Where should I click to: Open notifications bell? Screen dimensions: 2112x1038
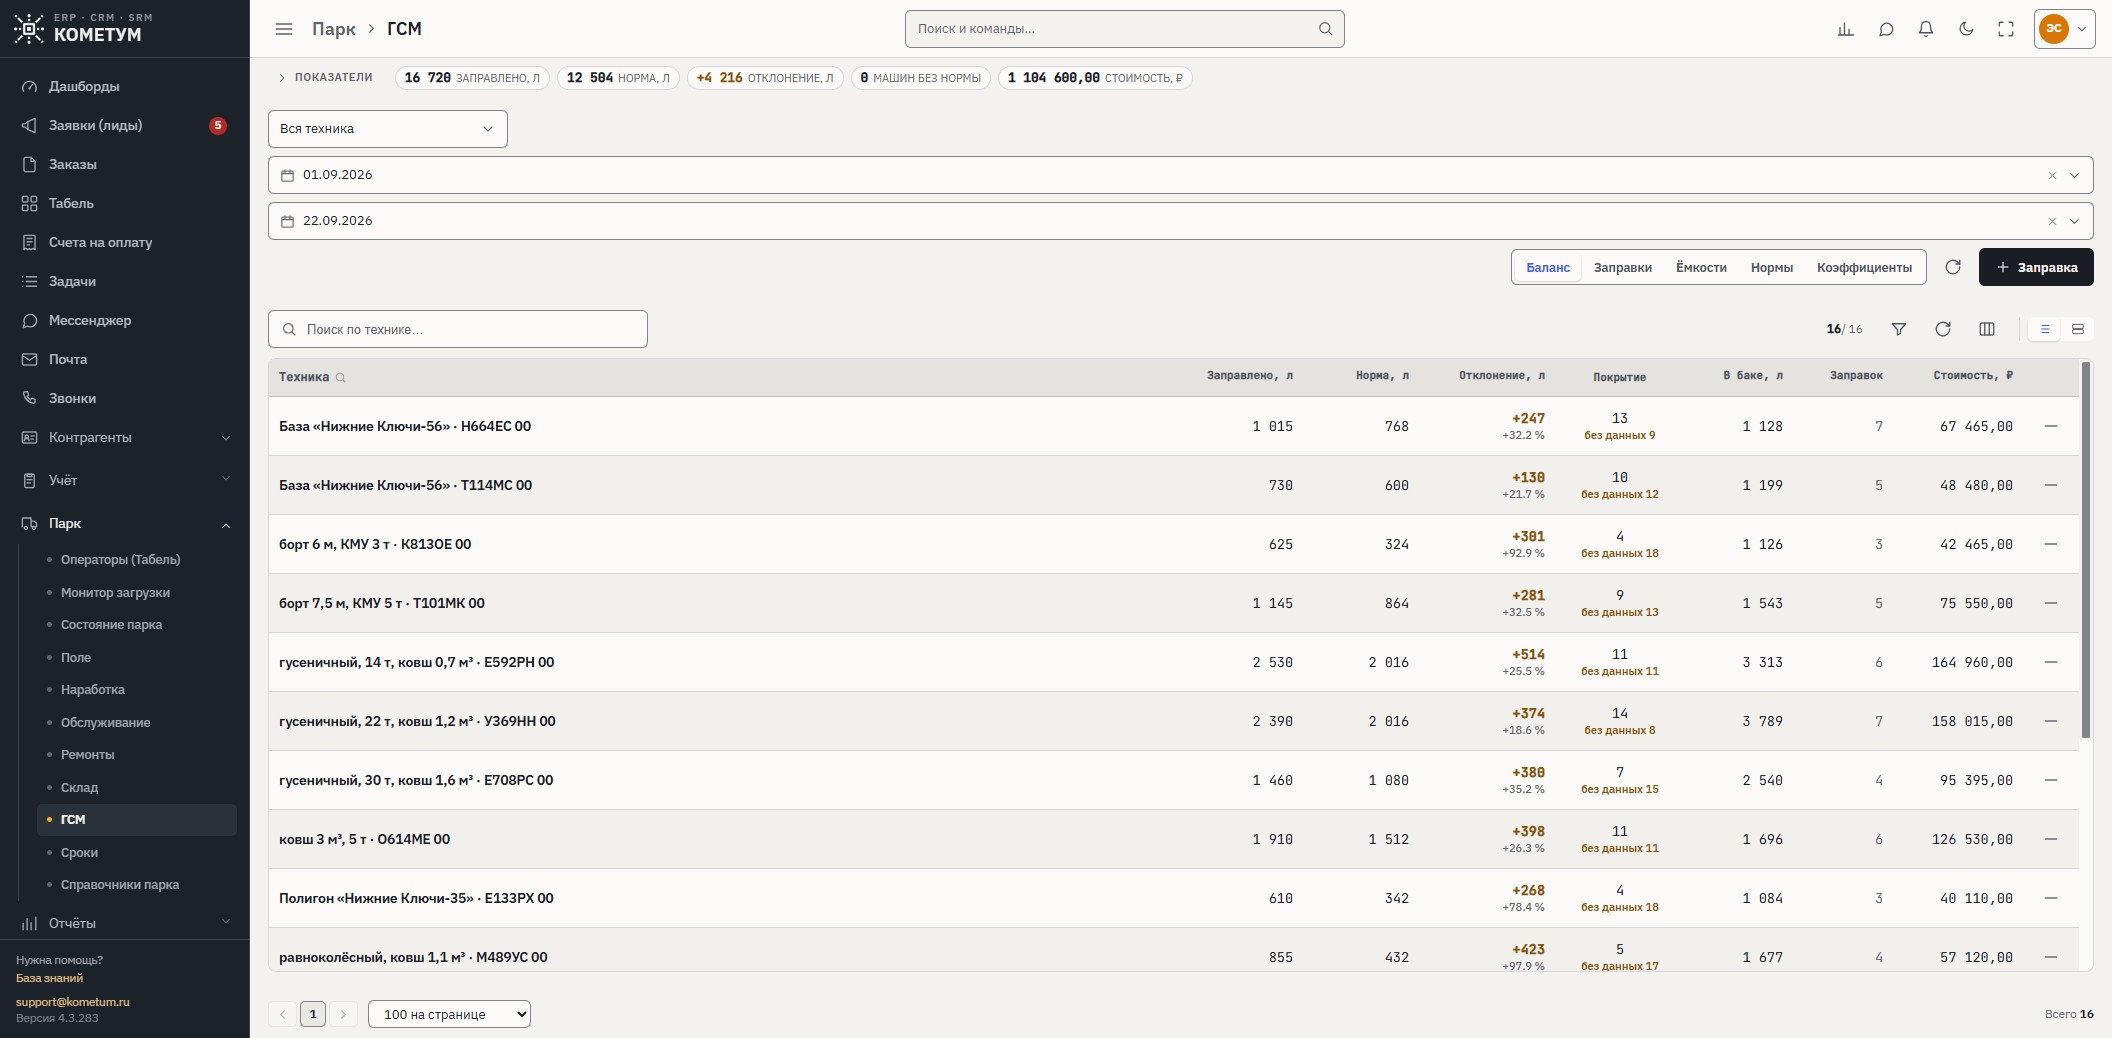tap(1926, 29)
